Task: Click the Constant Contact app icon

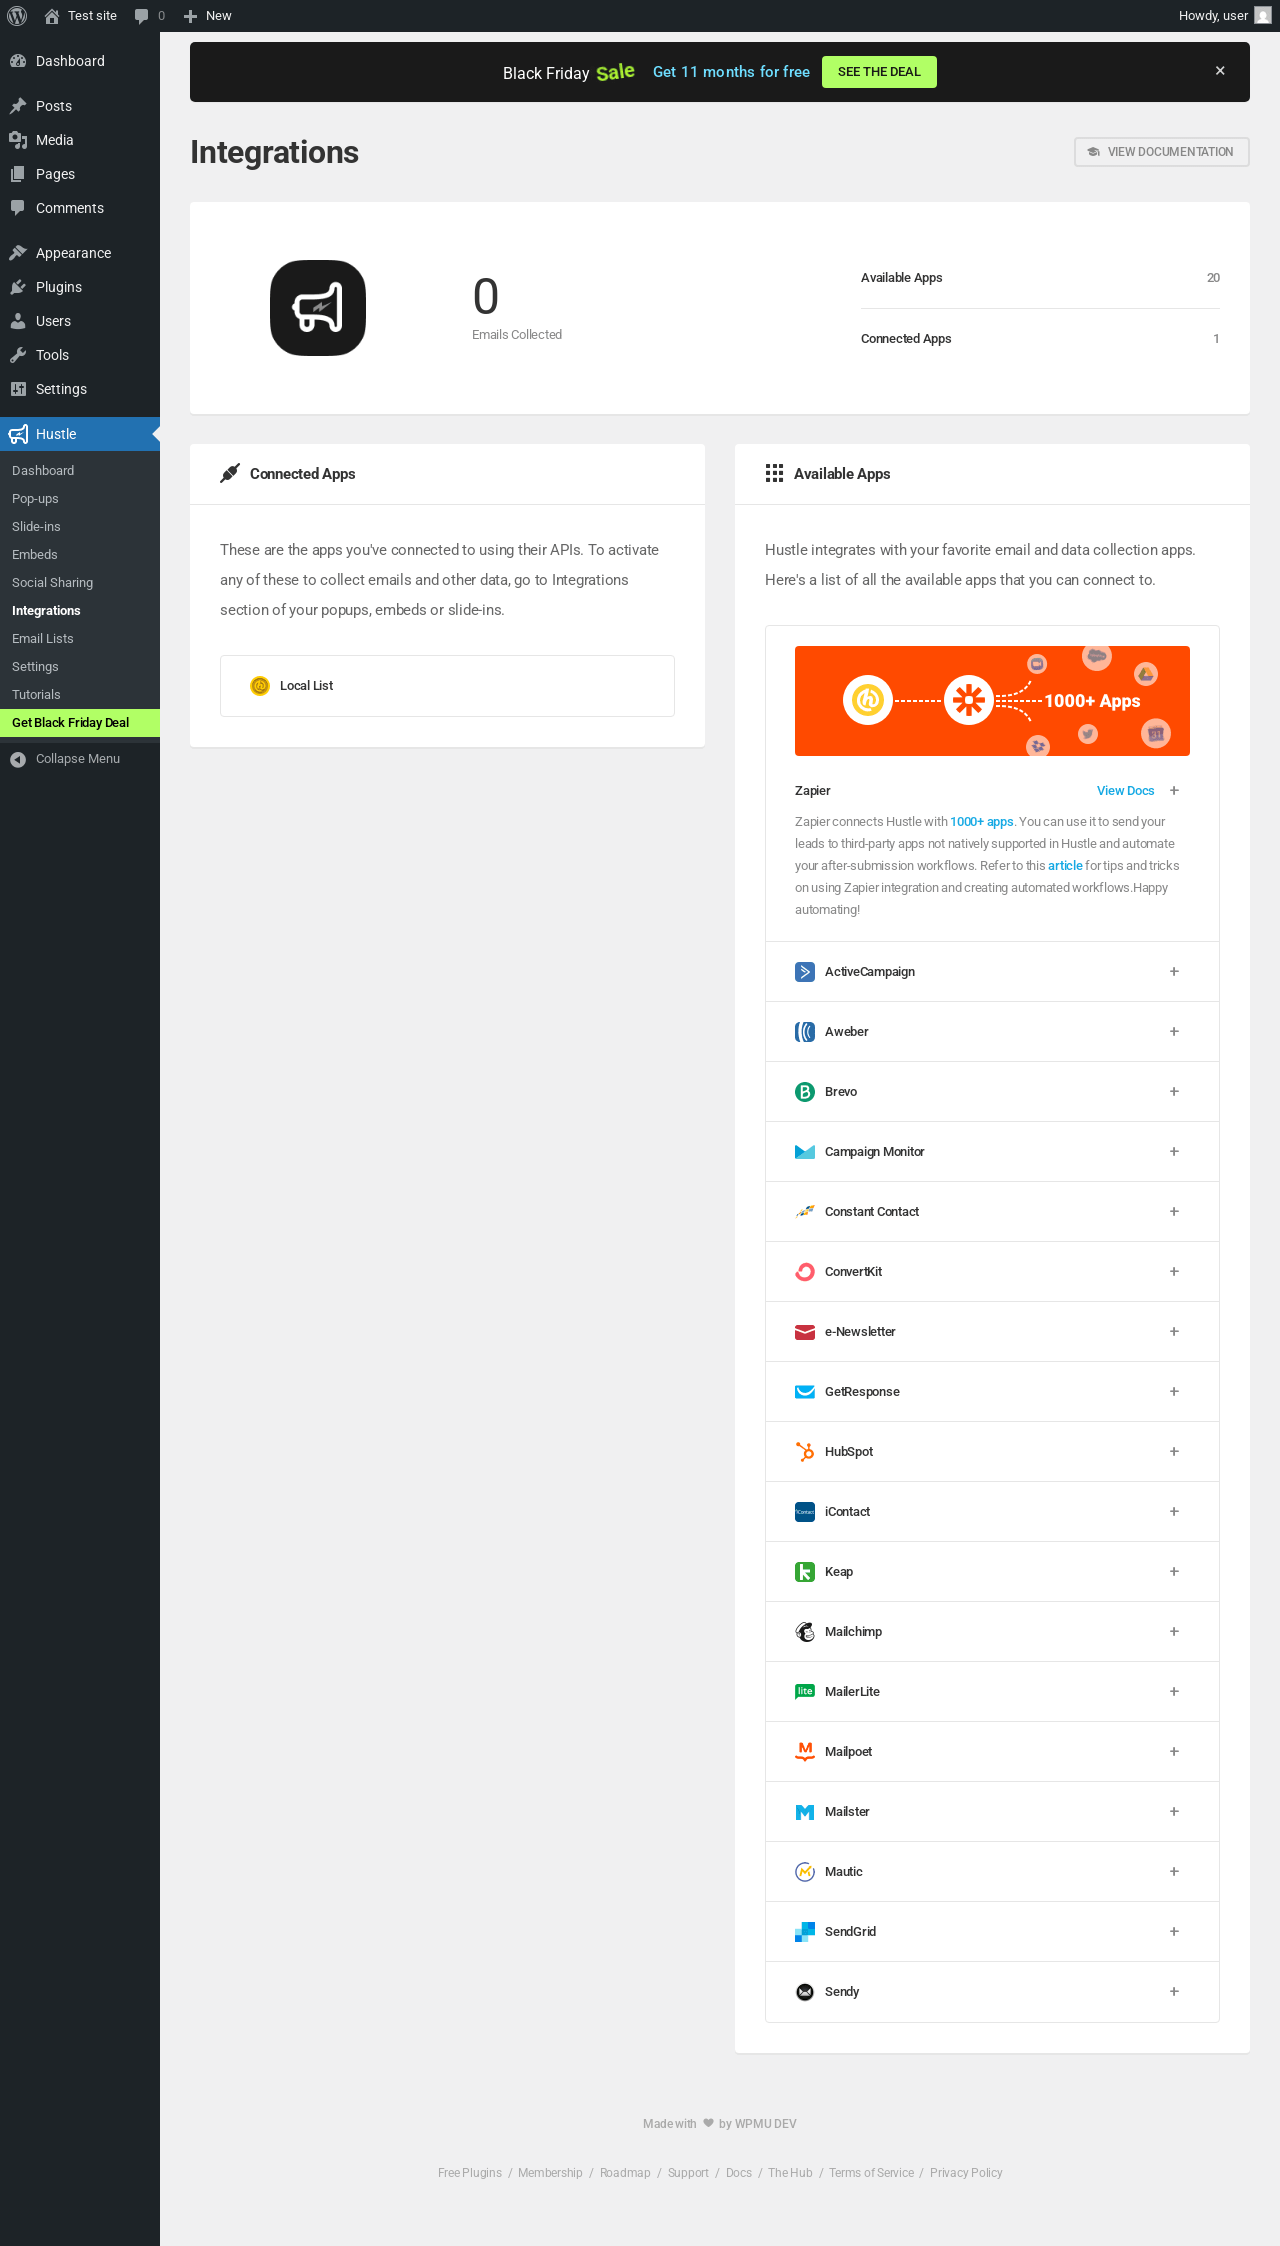Action: click(805, 1212)
